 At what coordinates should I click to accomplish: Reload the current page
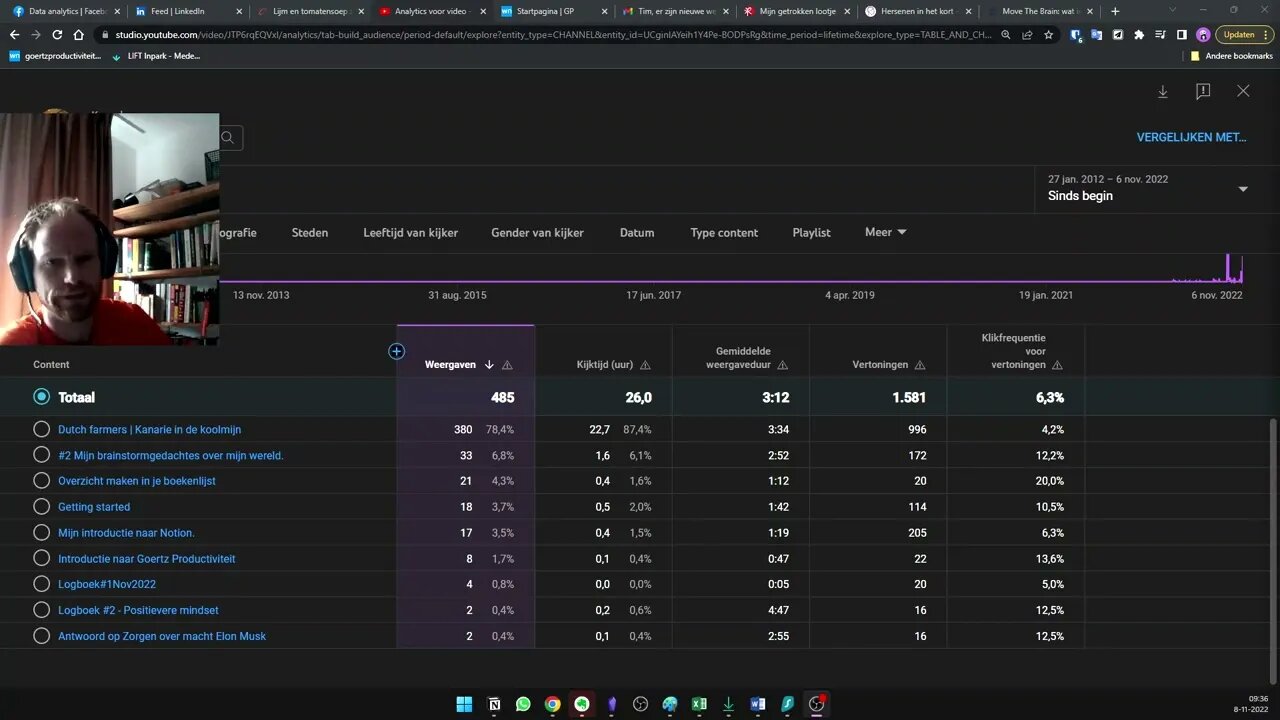57,34
